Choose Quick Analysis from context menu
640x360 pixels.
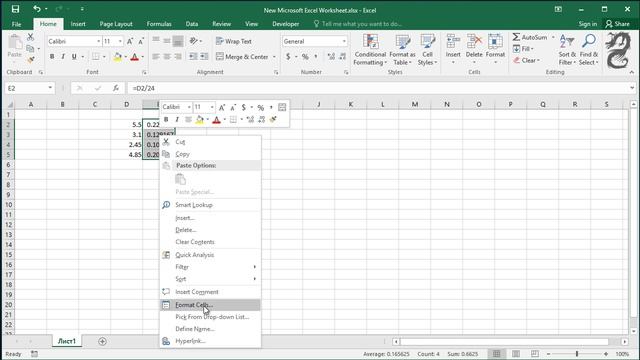(x=210, y=255)
